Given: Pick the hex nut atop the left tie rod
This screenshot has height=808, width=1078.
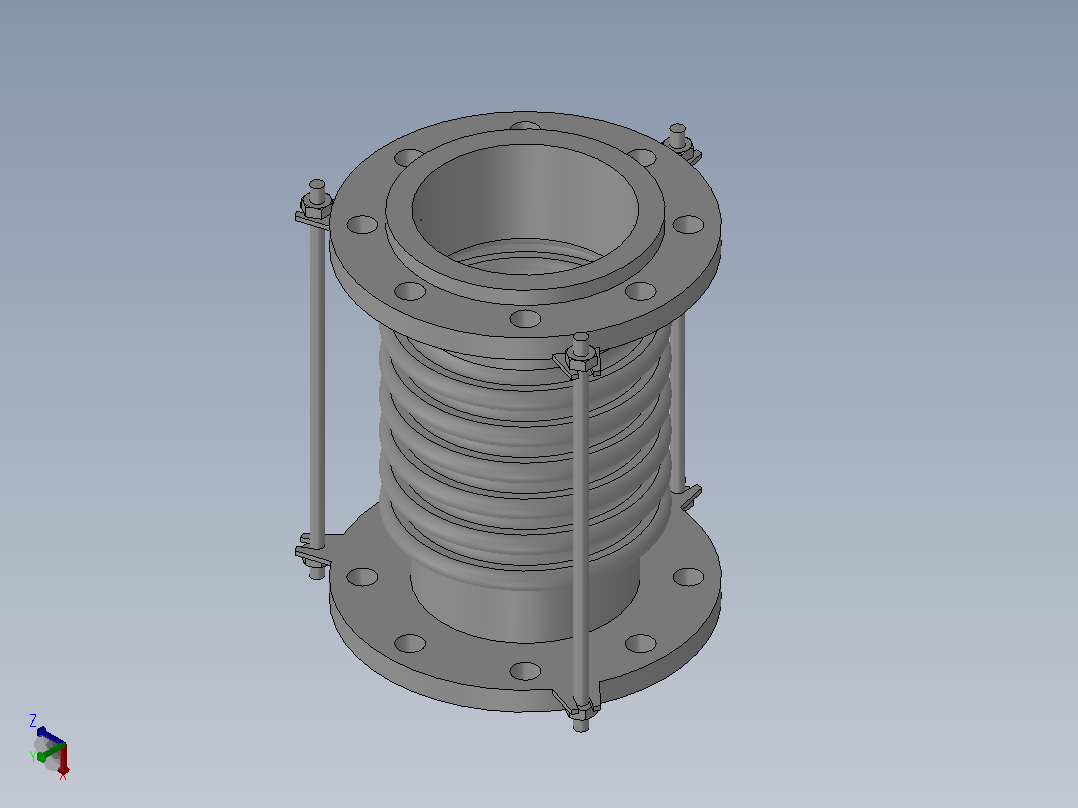Looking at the screenshot, I should (316, 205).
